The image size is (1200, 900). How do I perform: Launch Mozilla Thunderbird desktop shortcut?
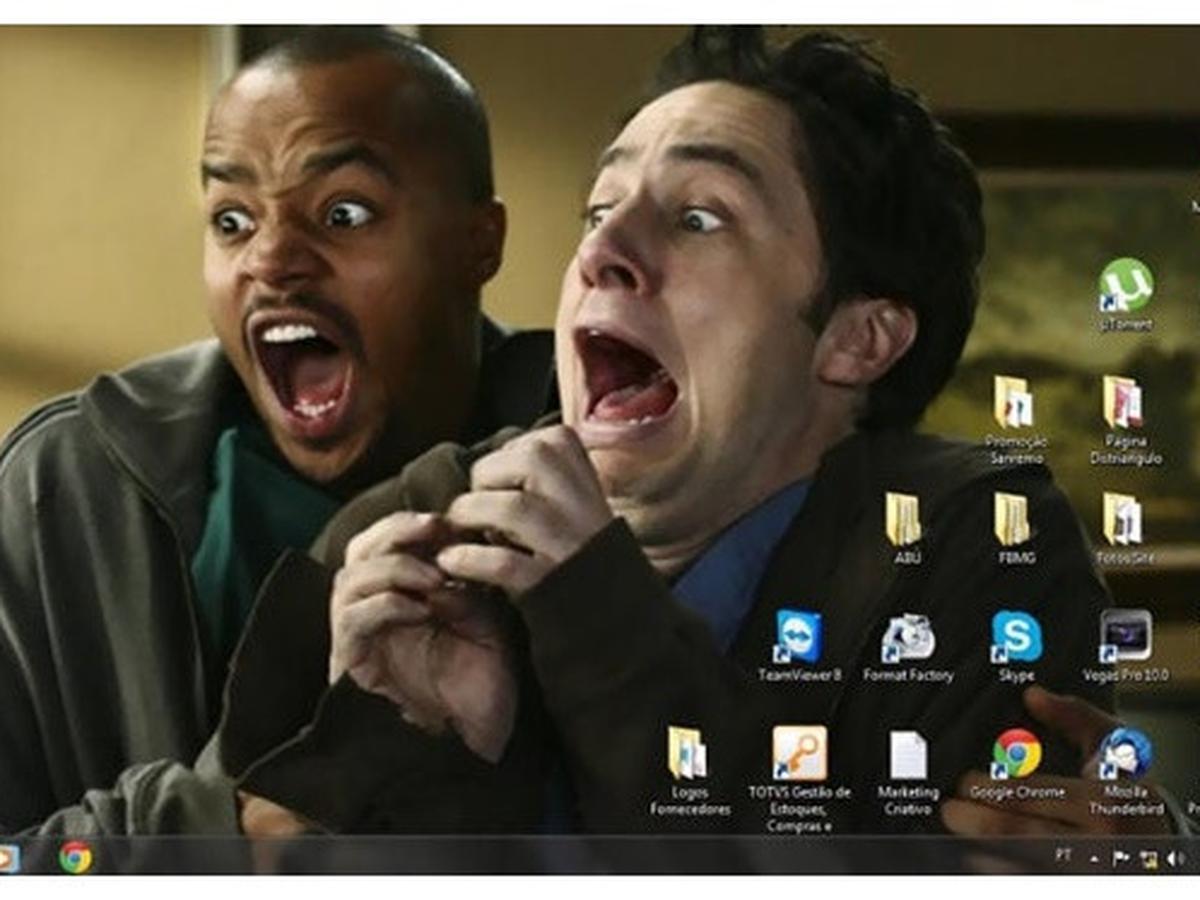coord(1126,772)
